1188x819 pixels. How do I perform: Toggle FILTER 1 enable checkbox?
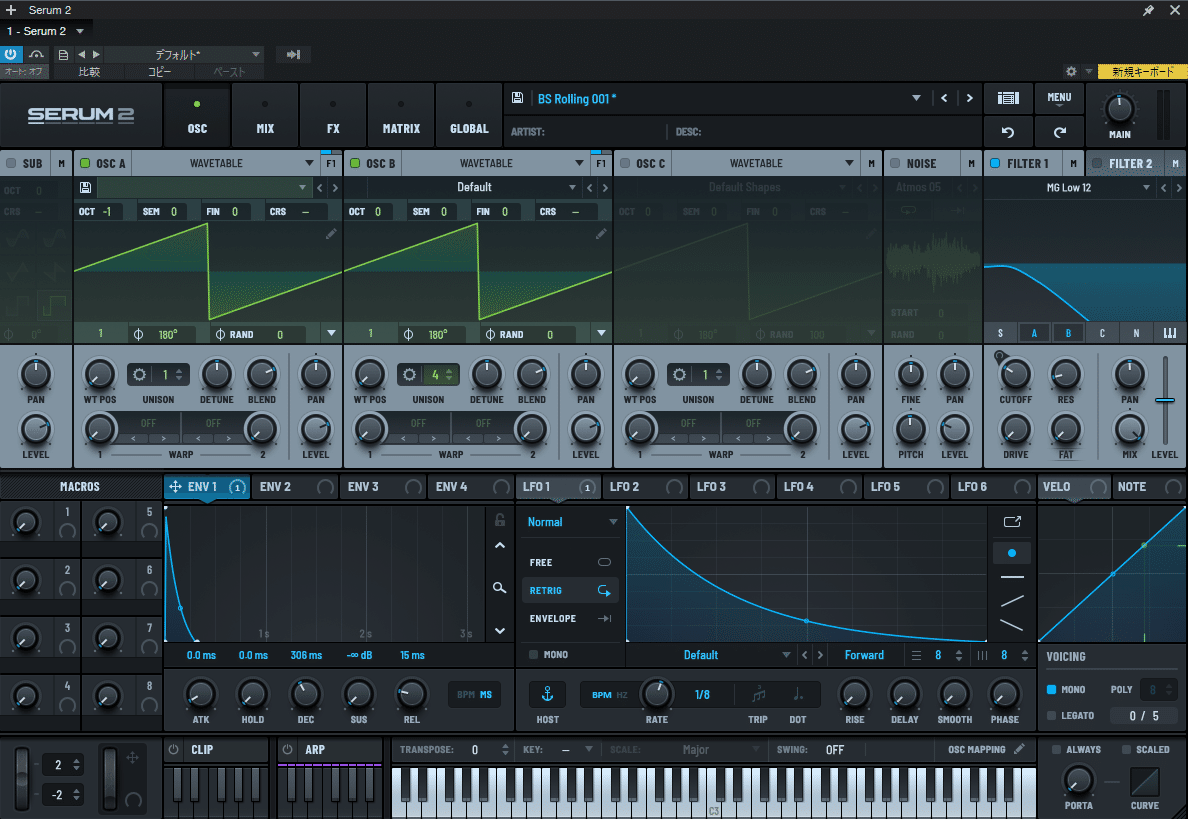[995, 163]
